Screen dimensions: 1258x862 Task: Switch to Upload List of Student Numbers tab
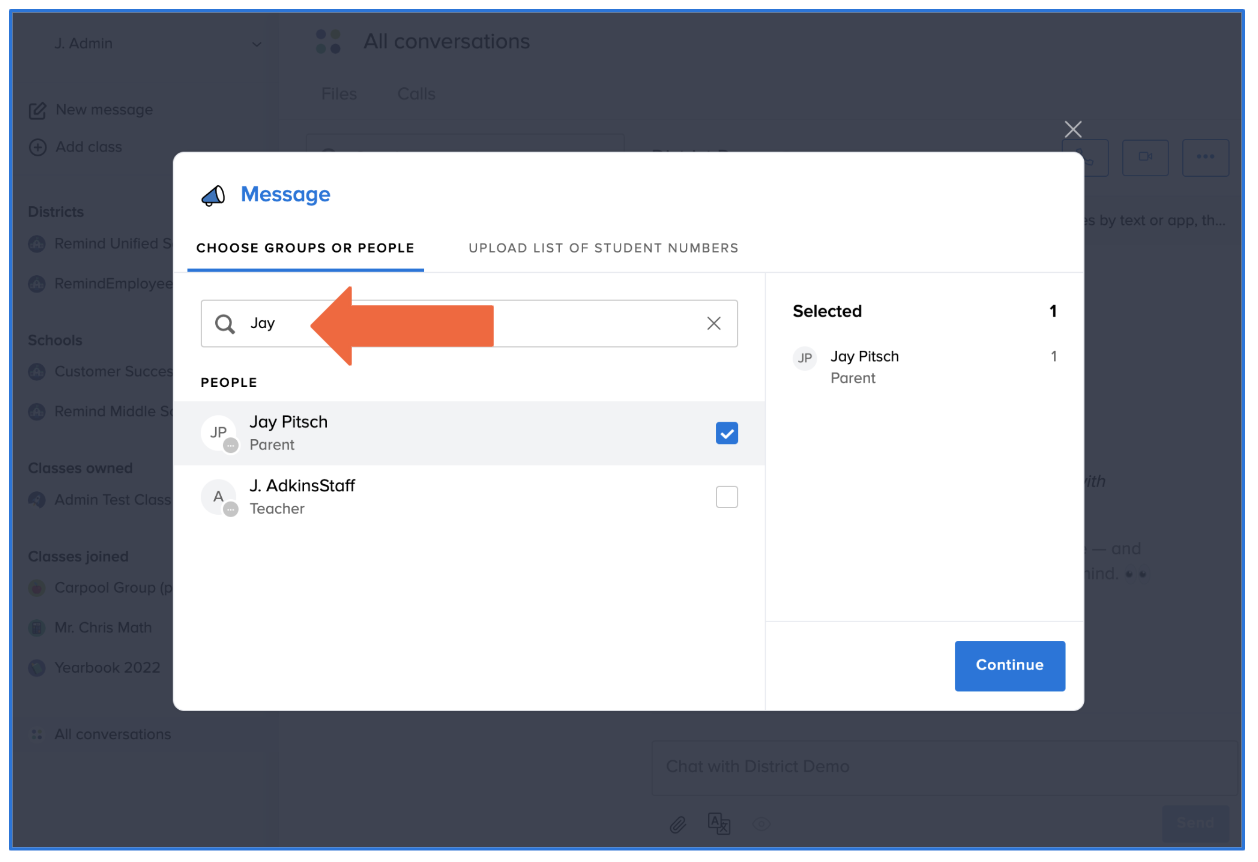point(603,248)
